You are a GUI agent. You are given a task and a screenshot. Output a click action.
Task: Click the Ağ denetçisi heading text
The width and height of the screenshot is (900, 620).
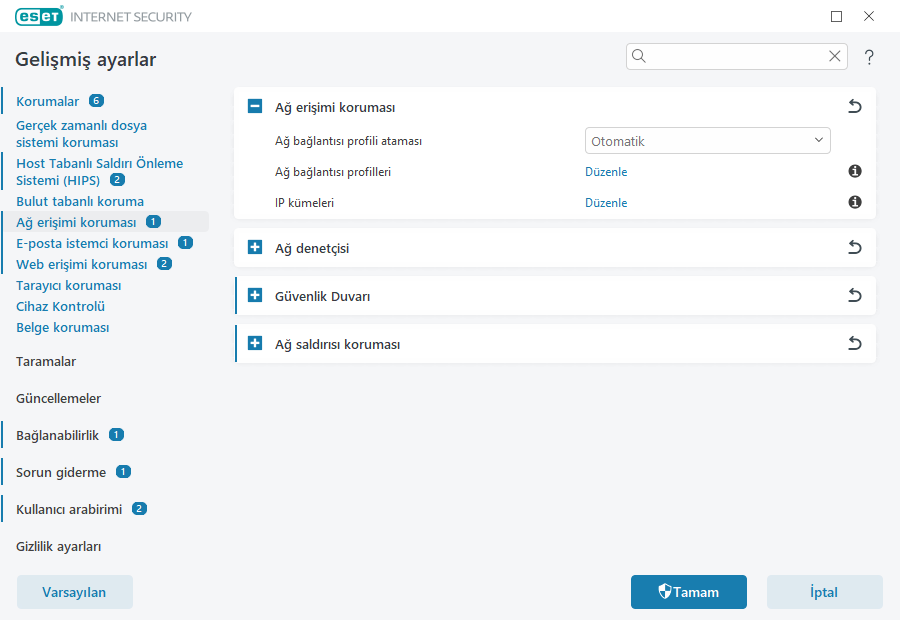[312, 249]
